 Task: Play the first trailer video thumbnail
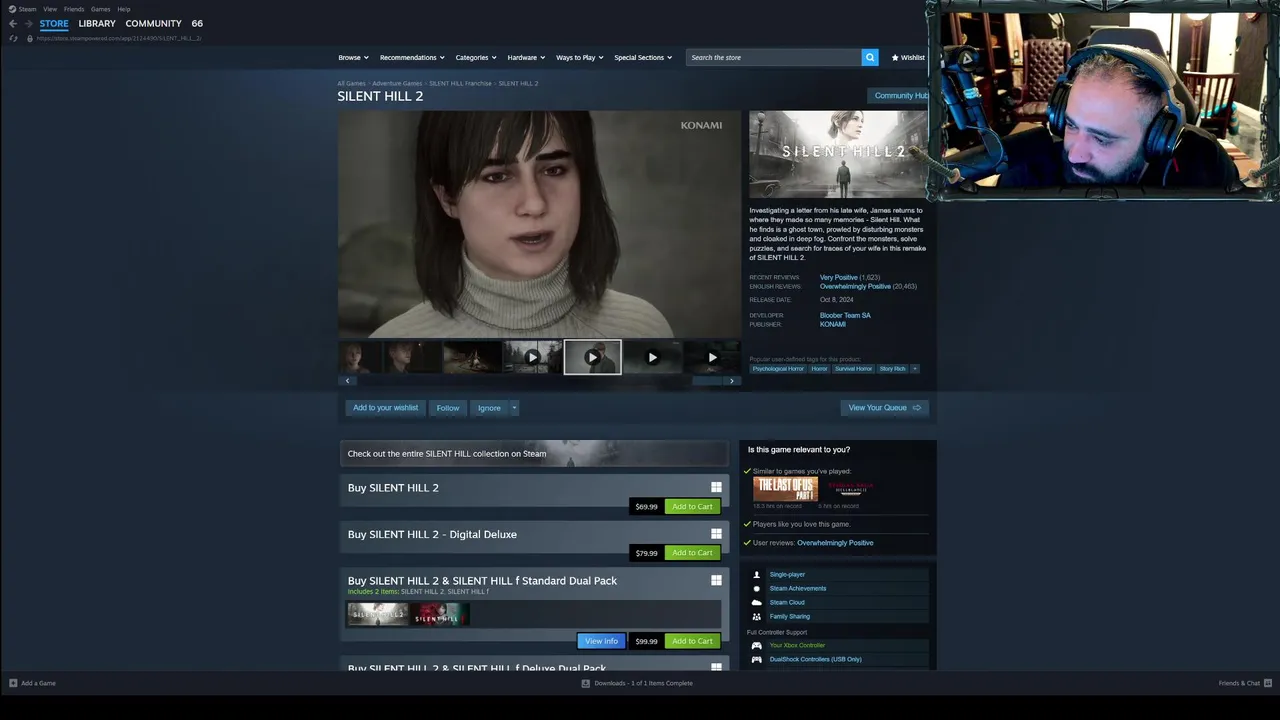532,357
